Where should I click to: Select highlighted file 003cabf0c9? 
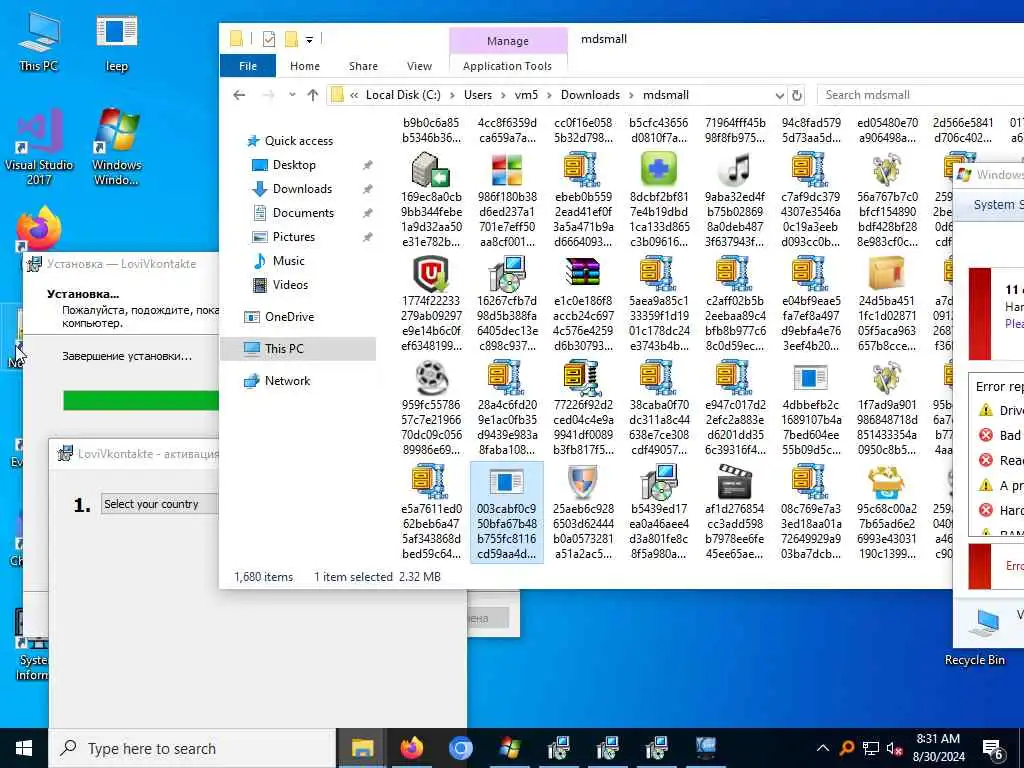(x=507, y=512)
